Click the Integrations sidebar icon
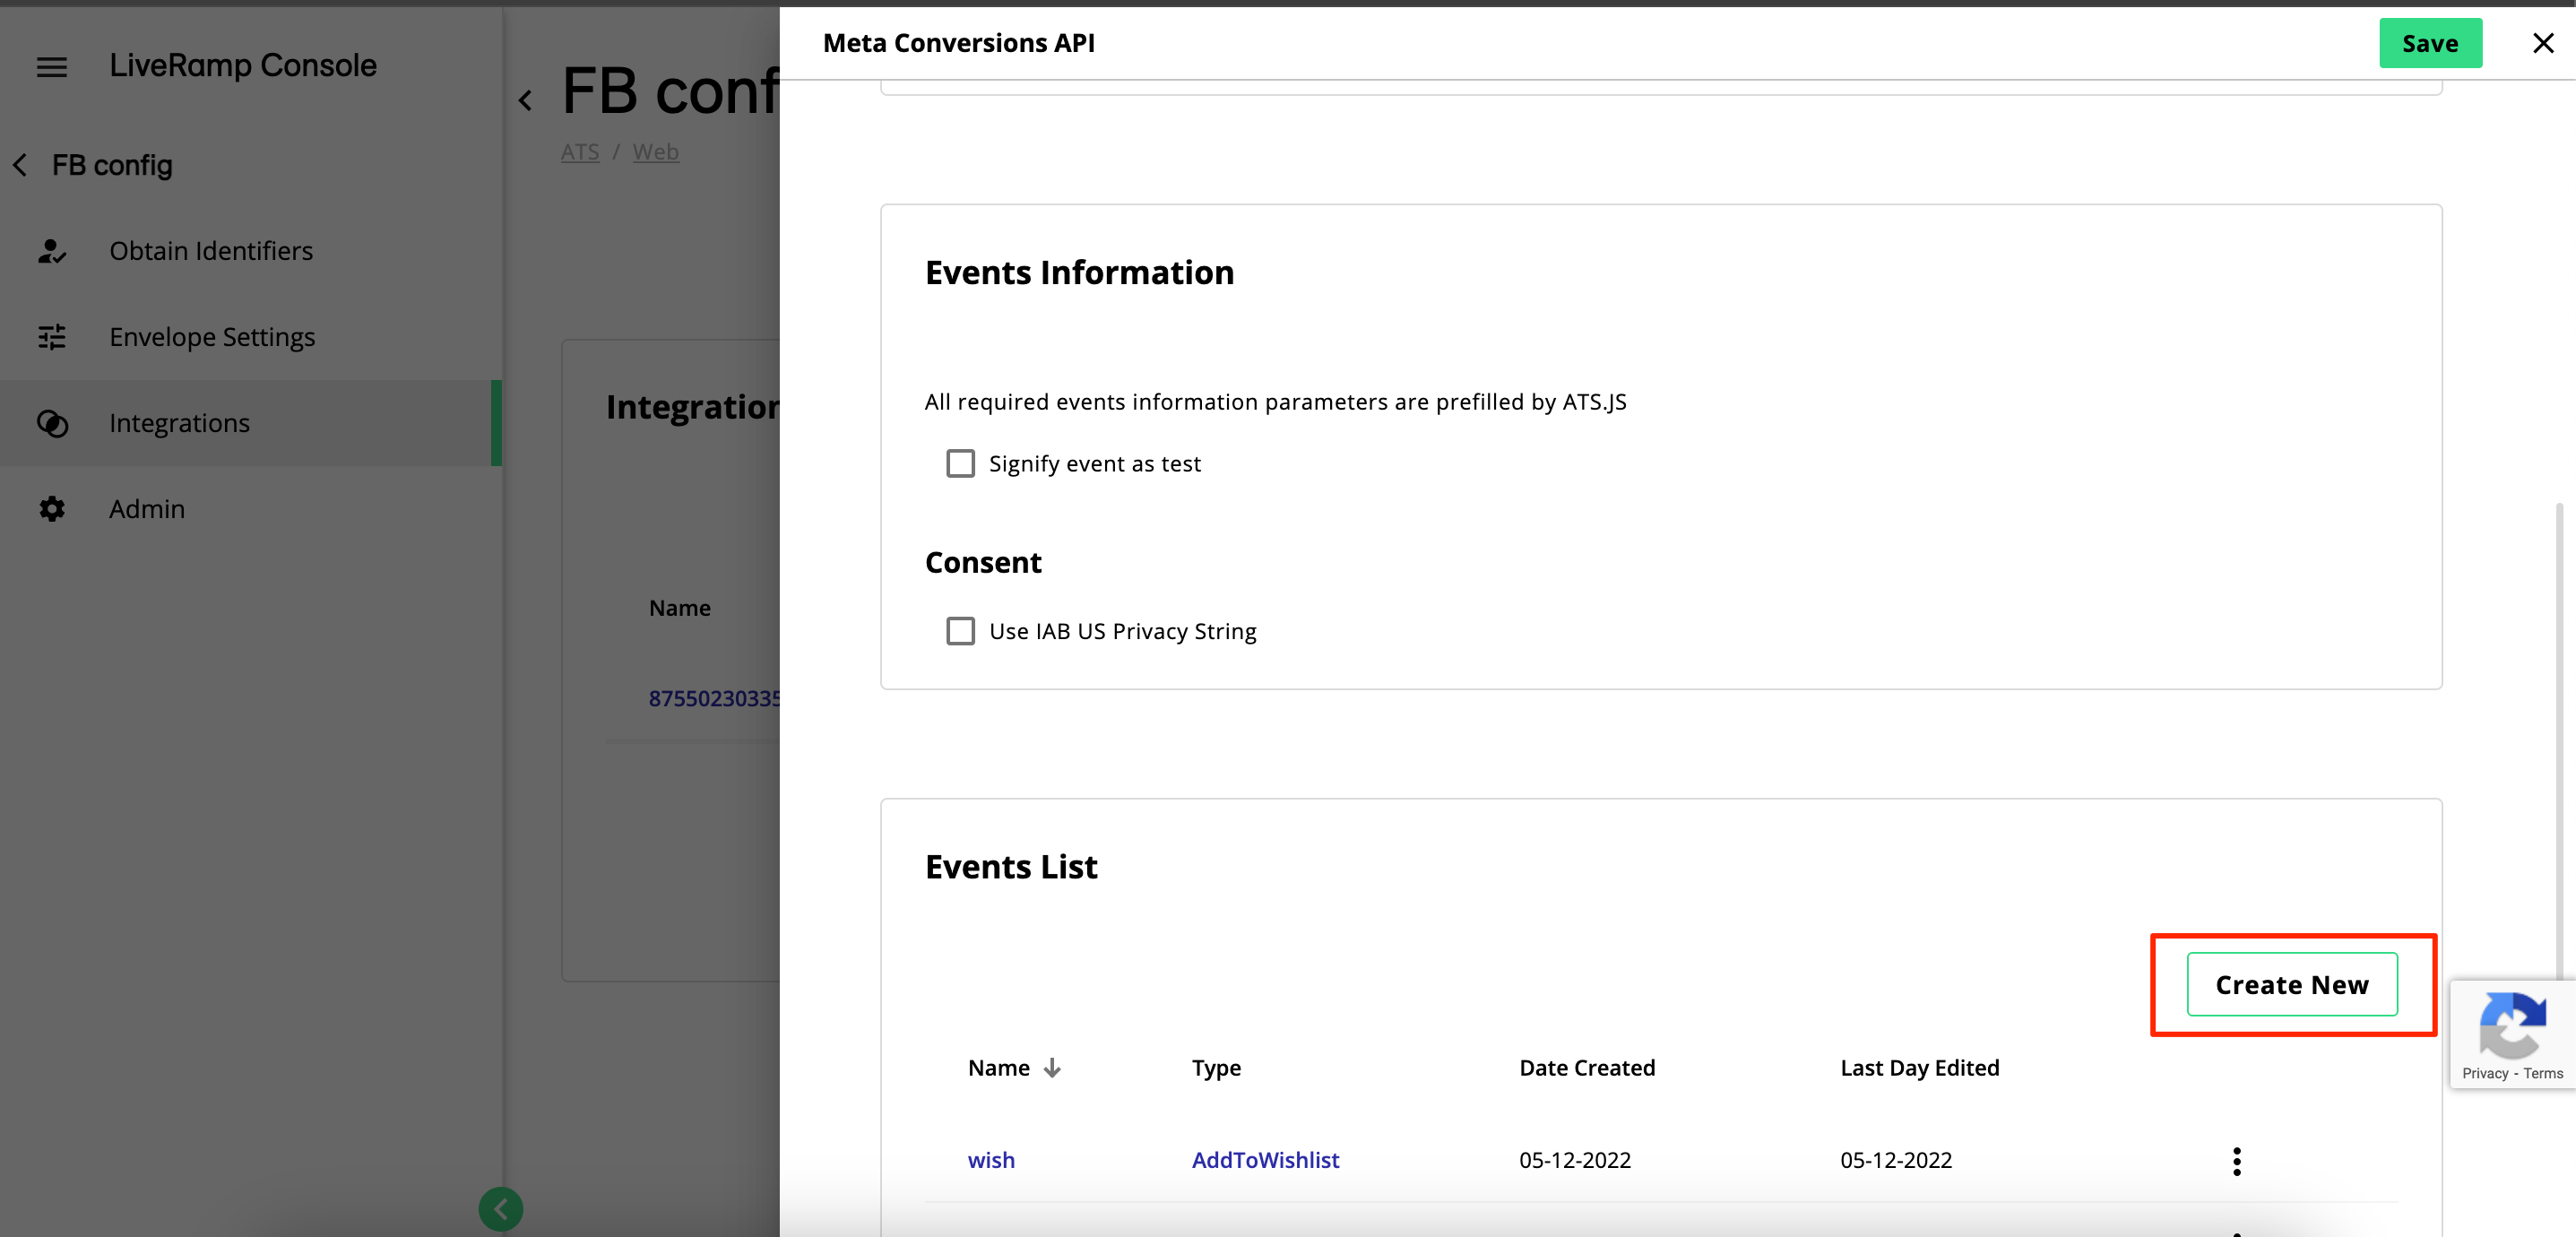This screenshot has height=1237, width=2576. [x=54, y=422]
